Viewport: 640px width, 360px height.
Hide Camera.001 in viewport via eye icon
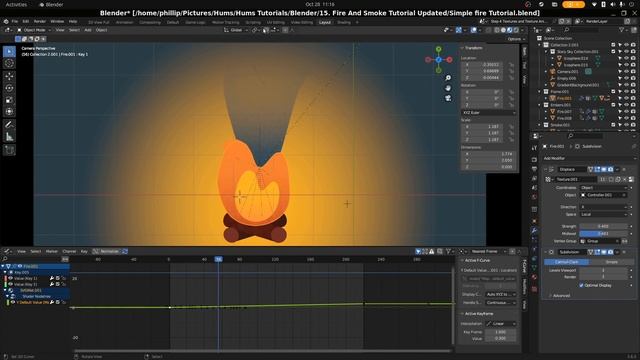point(627,71)
